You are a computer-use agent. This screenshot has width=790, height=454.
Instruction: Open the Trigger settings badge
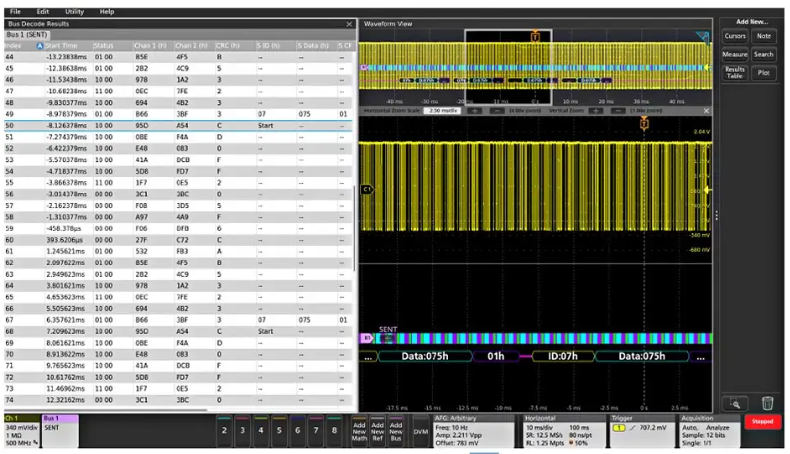tap(641, 431)
